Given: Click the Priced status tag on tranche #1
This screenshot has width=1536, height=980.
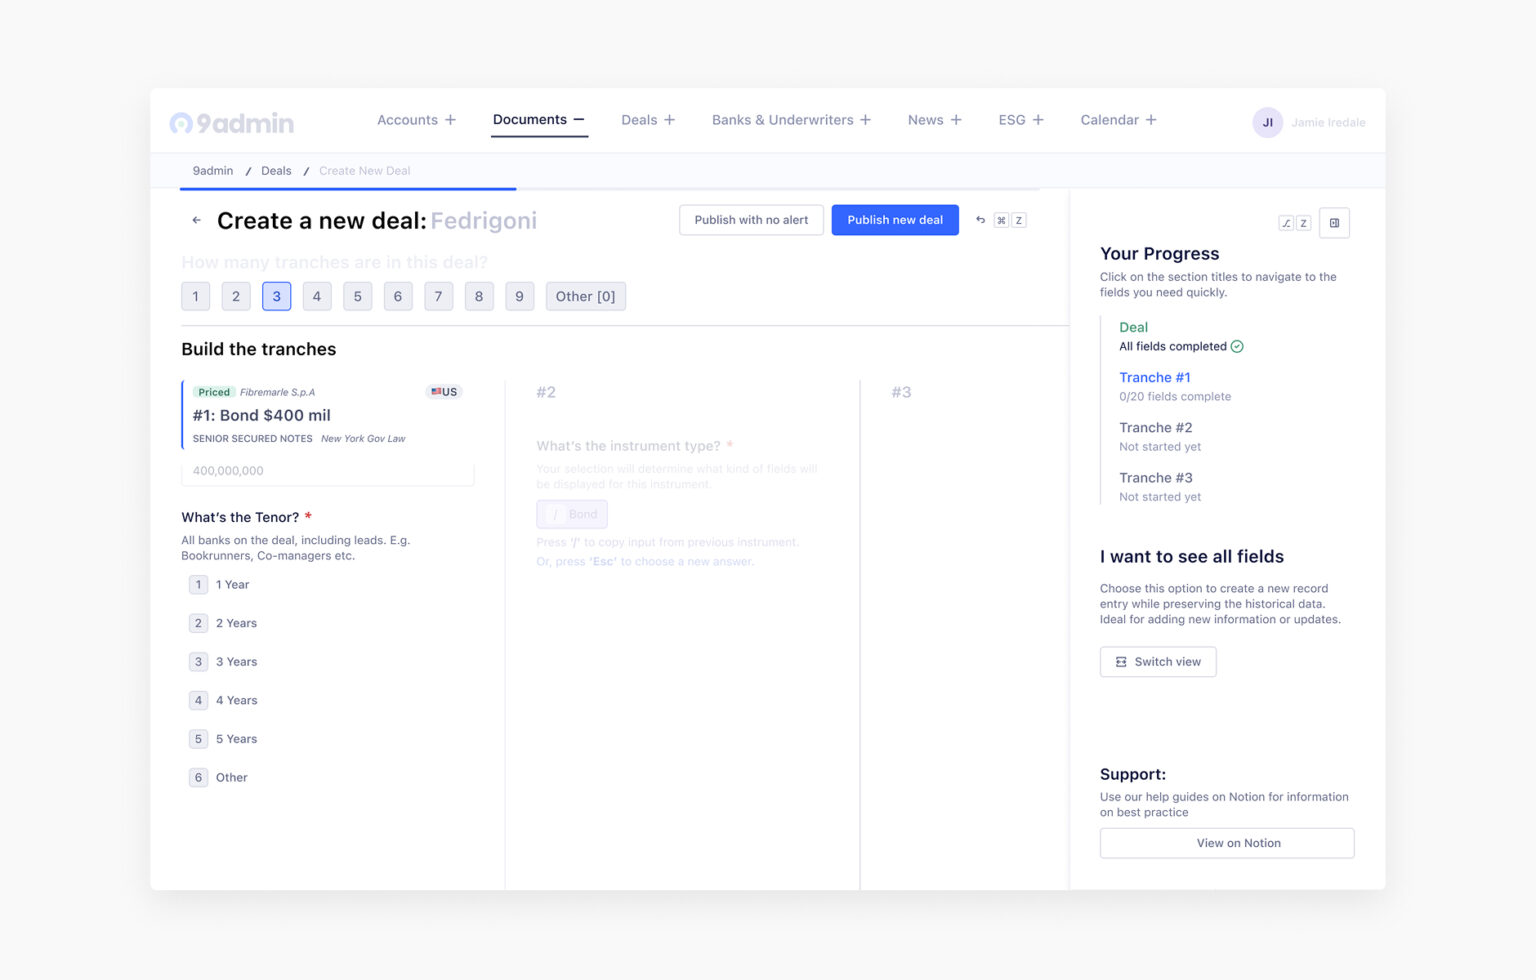Looking at the screenshot, I should point(213,392).
